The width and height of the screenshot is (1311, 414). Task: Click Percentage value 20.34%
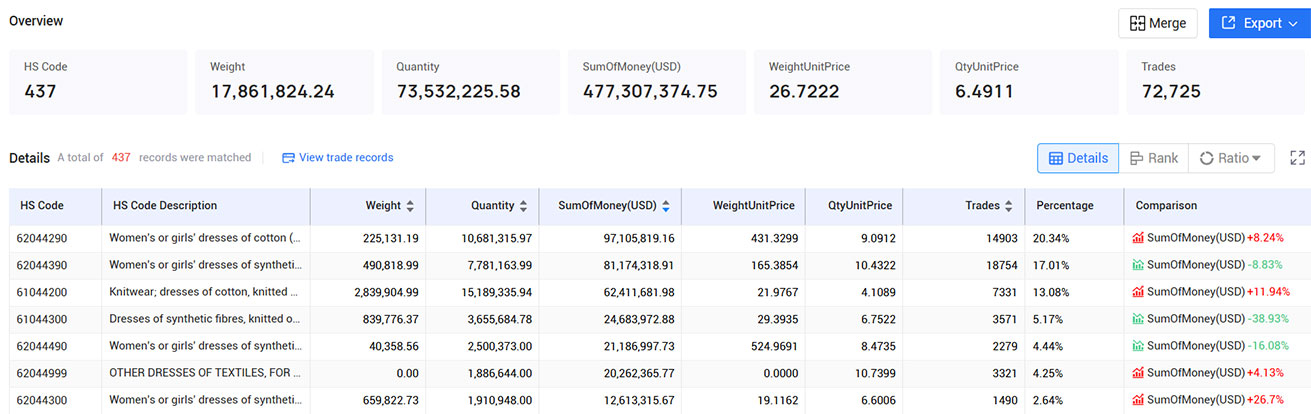click(x=1051, y=239)
